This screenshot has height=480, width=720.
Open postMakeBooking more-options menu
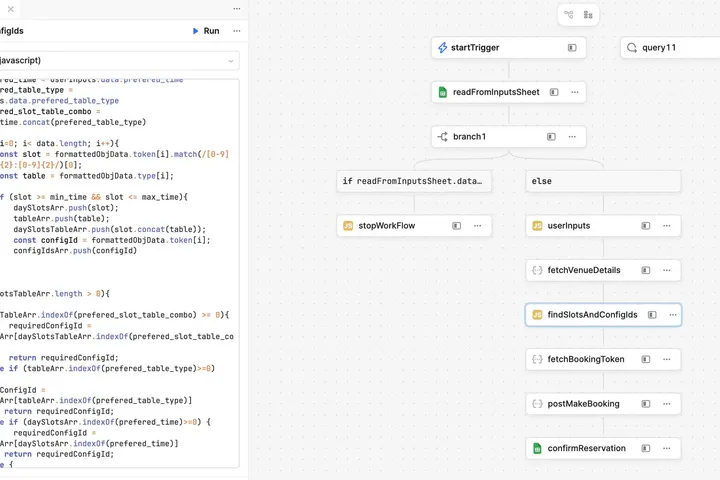(x=666, y=404)
